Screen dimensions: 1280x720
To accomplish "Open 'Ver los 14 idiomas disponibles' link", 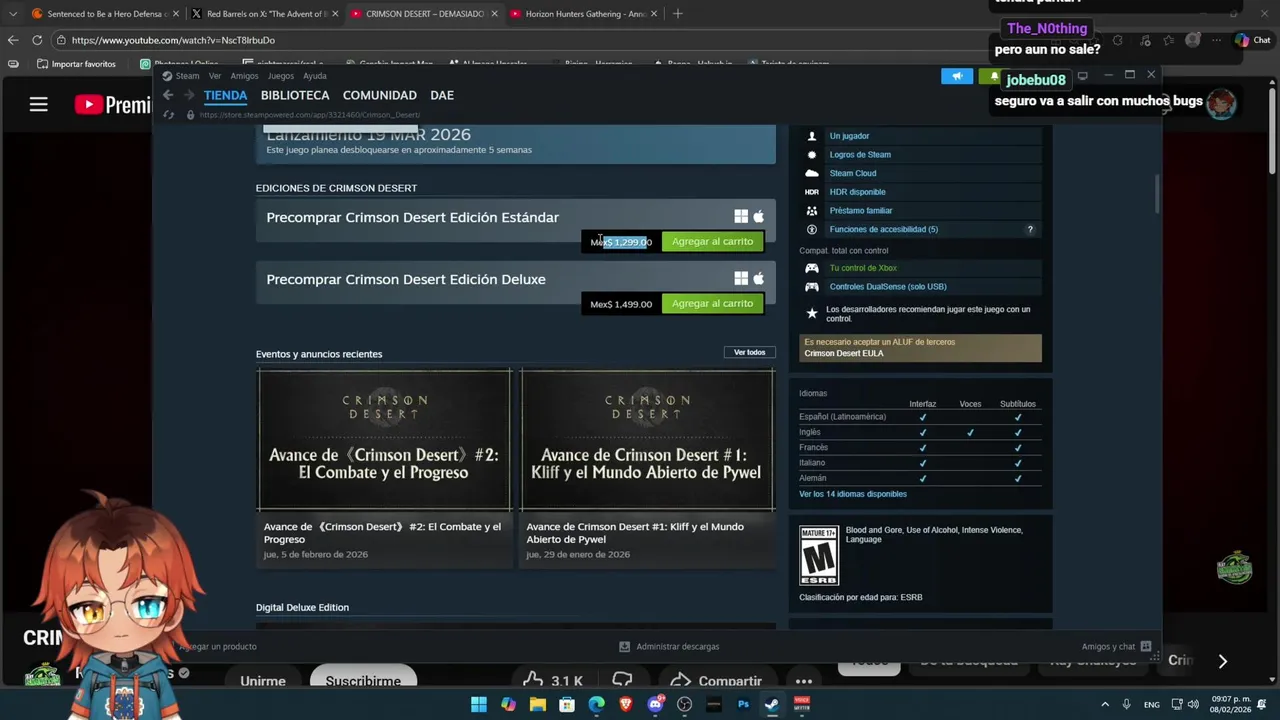I will [853, 494].
